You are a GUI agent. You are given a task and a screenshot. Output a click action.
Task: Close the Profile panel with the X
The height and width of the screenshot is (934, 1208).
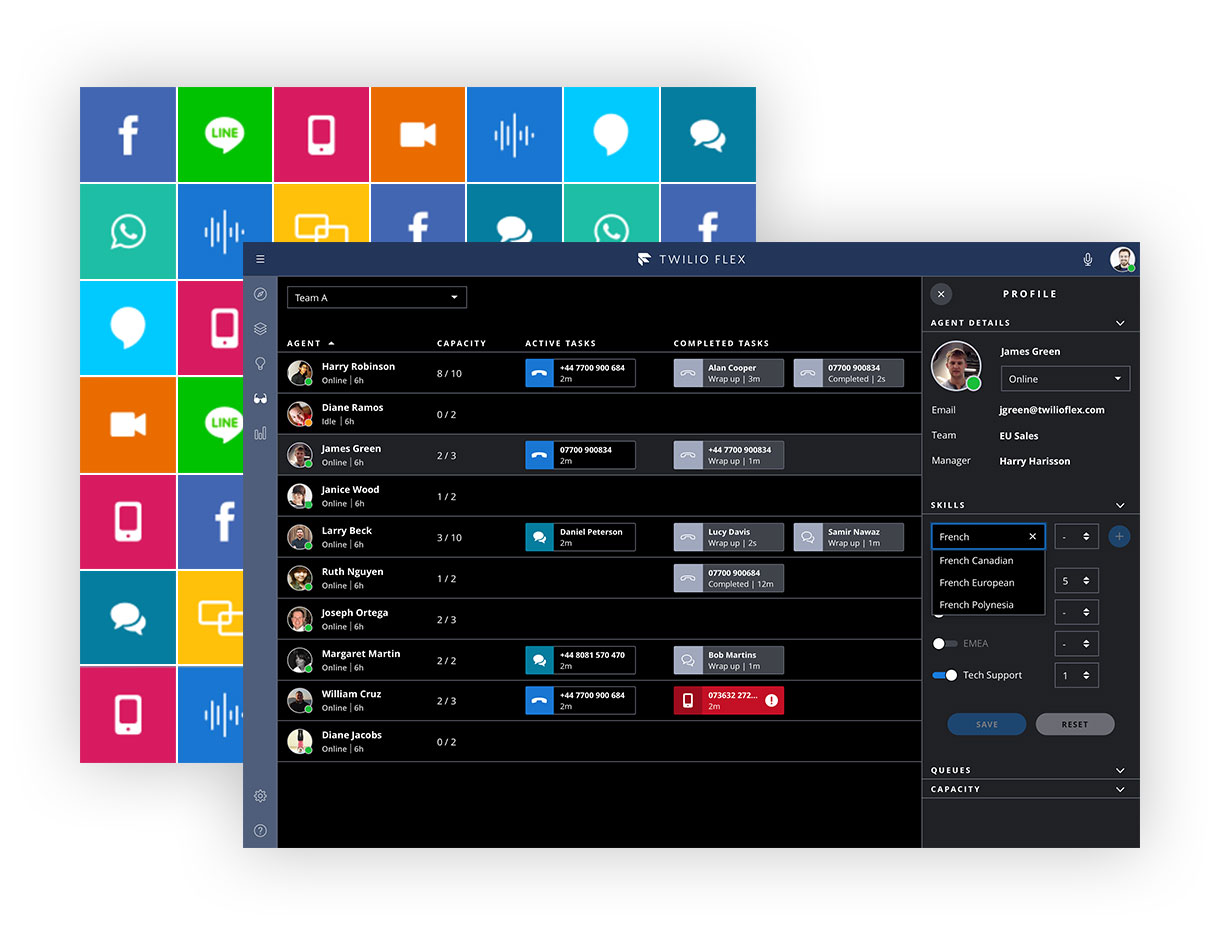coord(941,294)
